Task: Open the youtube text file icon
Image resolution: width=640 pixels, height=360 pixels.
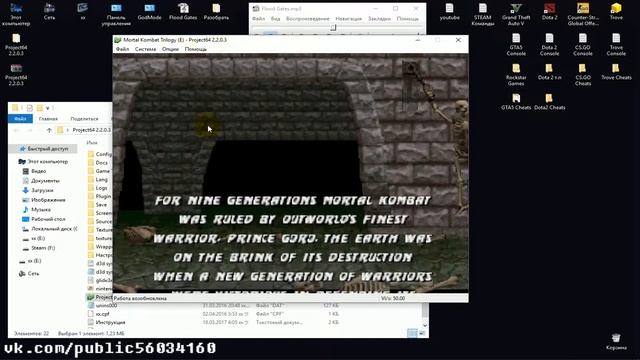Action: pyautogui.click(x=449, y=11)
